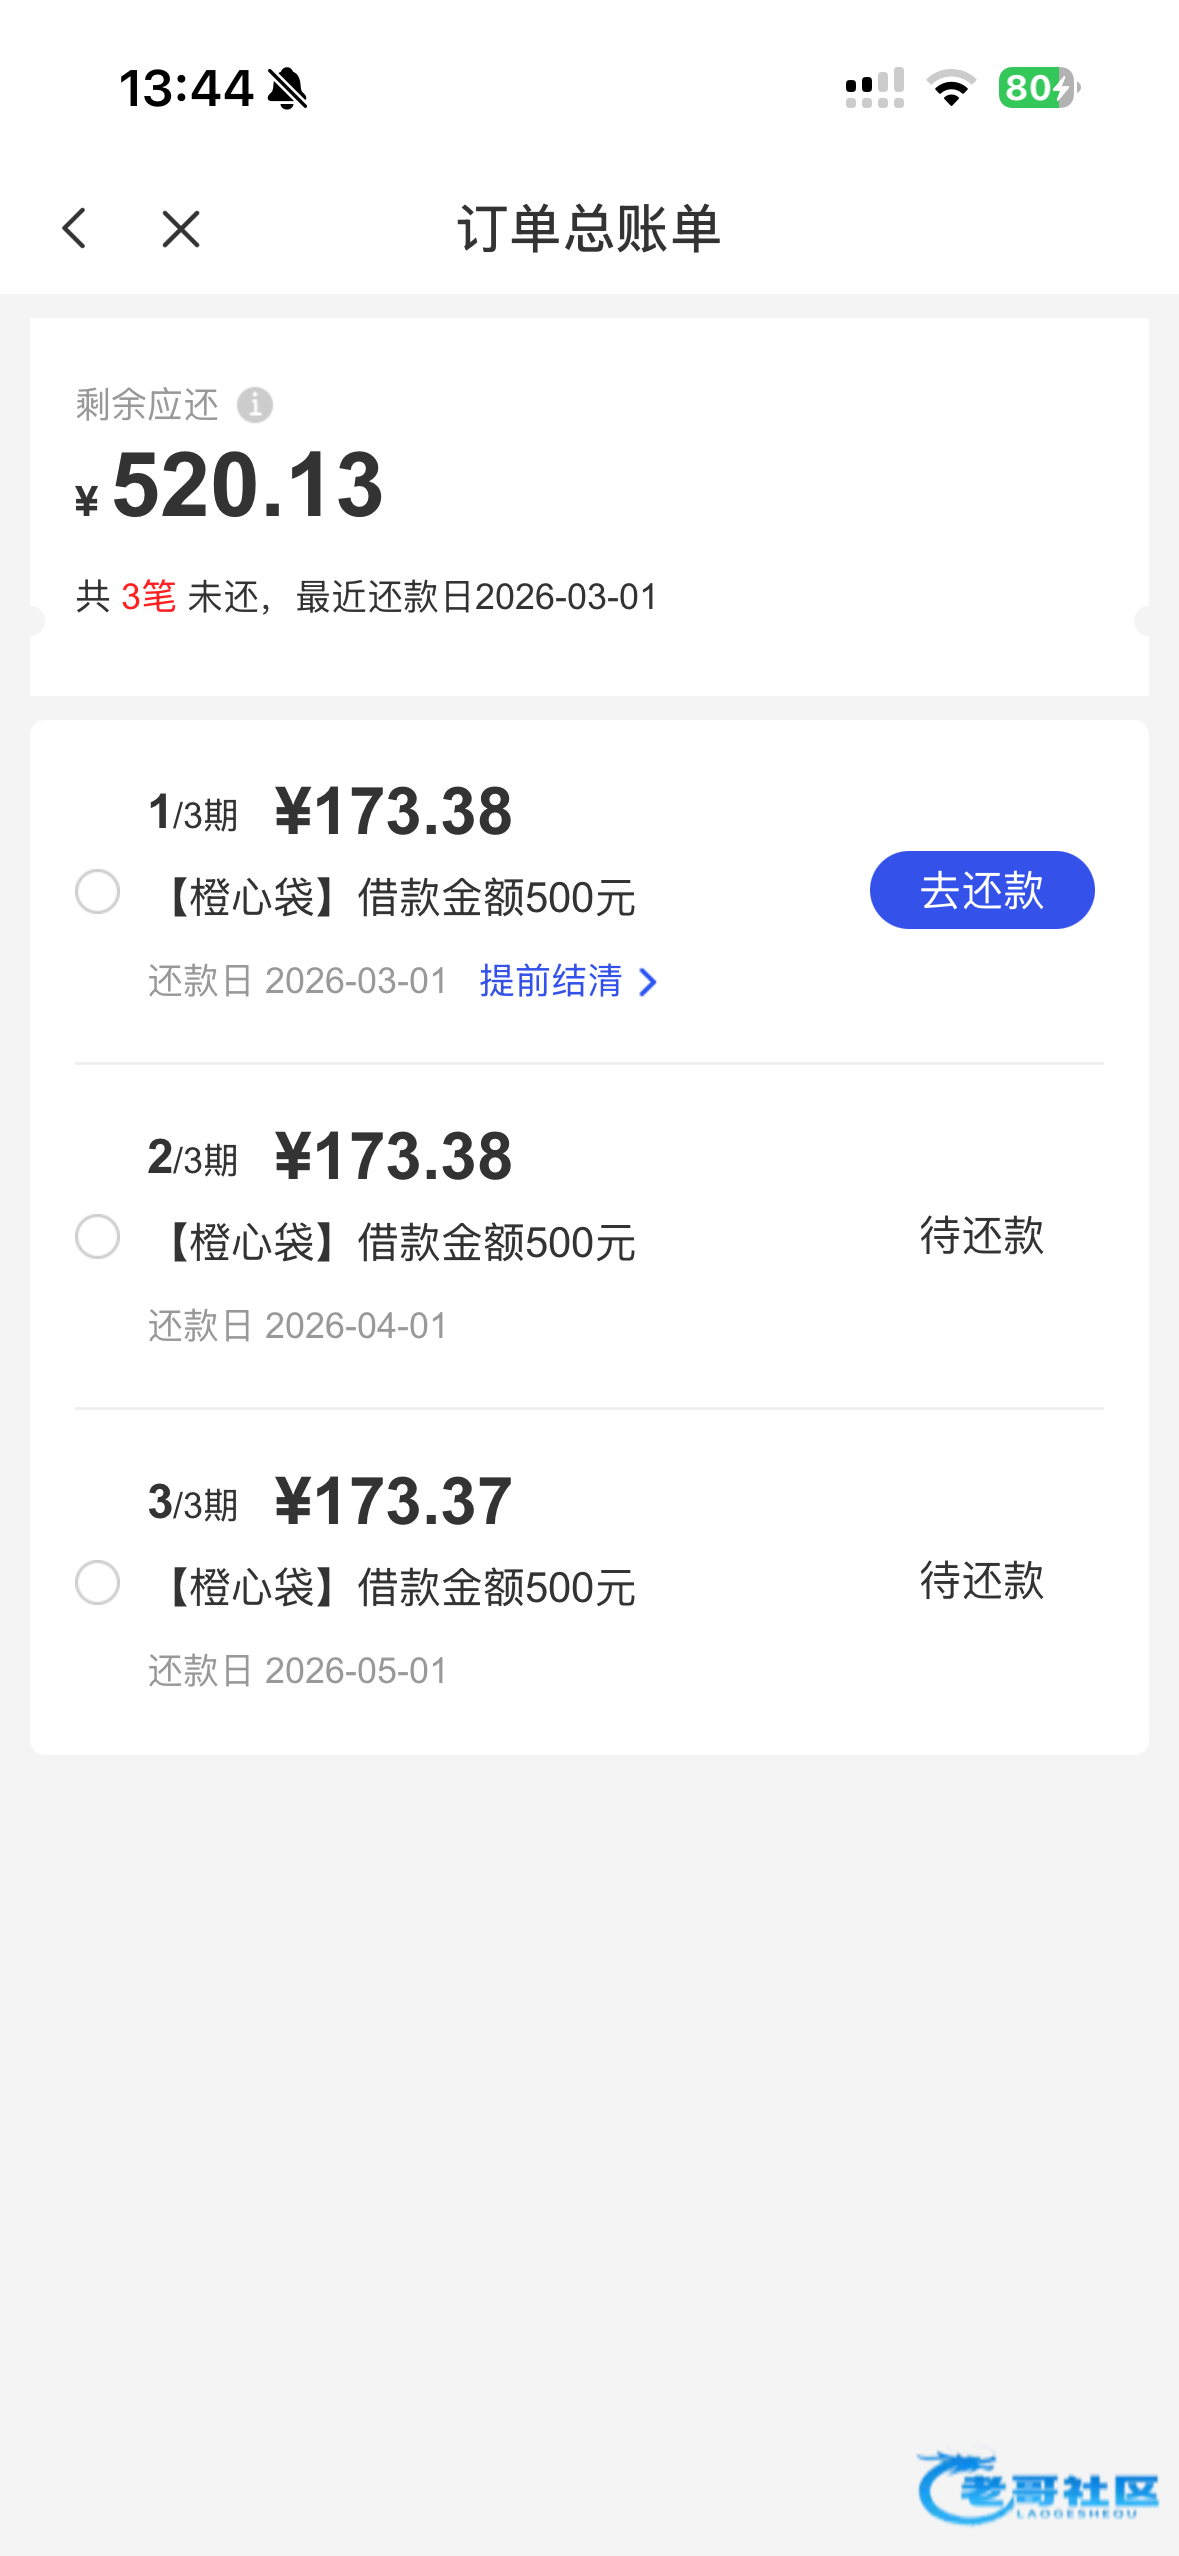Close the page with the X icon

pos(181,229)
